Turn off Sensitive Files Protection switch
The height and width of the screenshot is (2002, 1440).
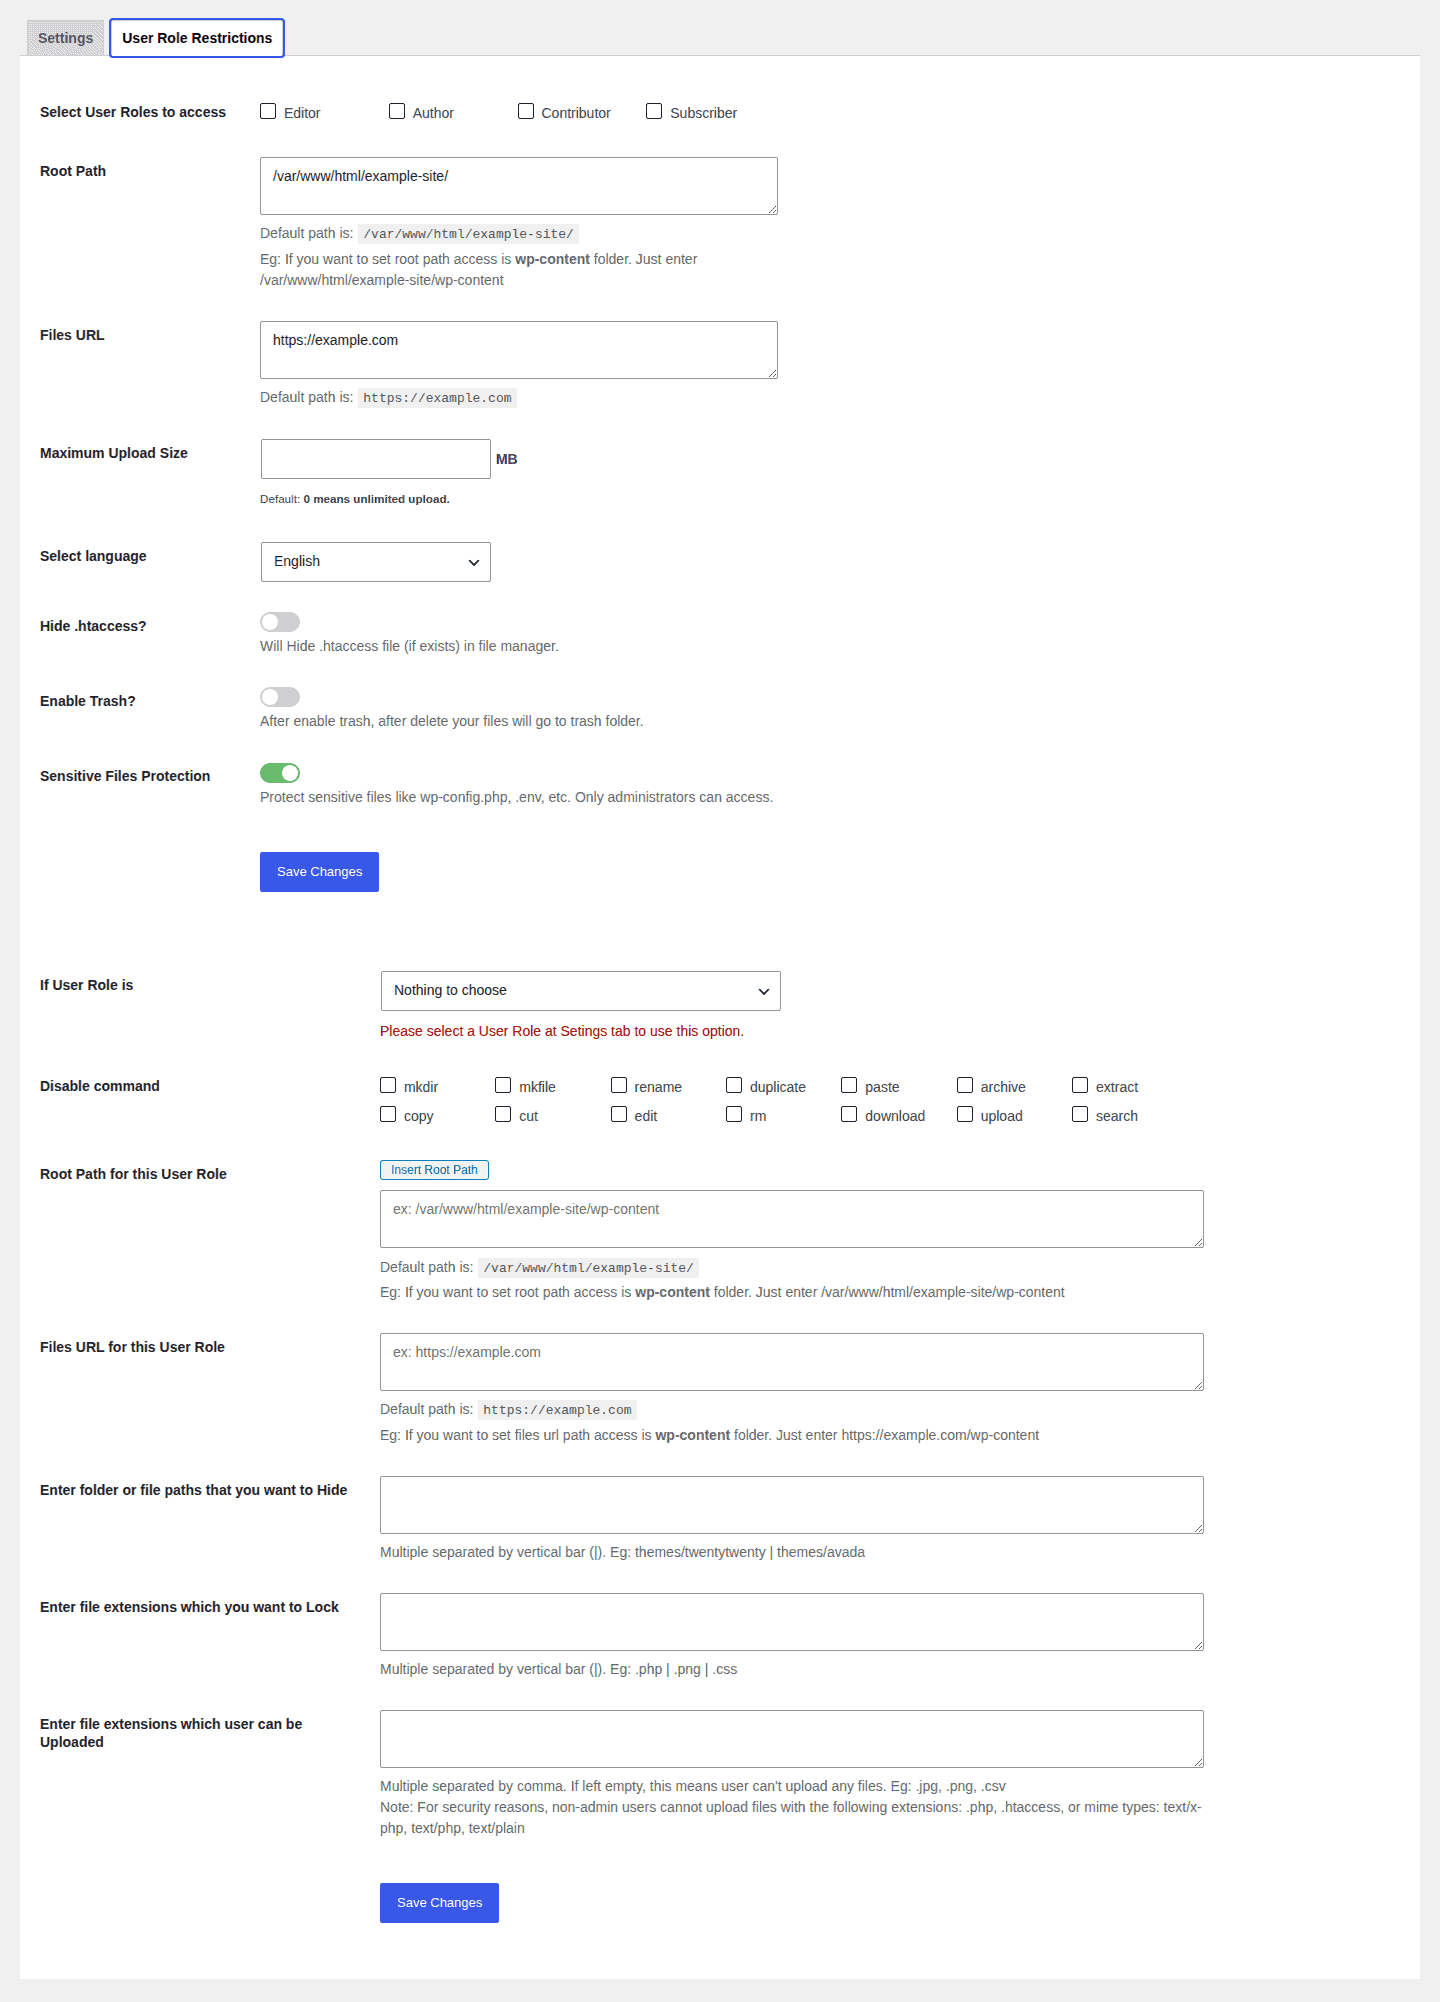[280, 773]
